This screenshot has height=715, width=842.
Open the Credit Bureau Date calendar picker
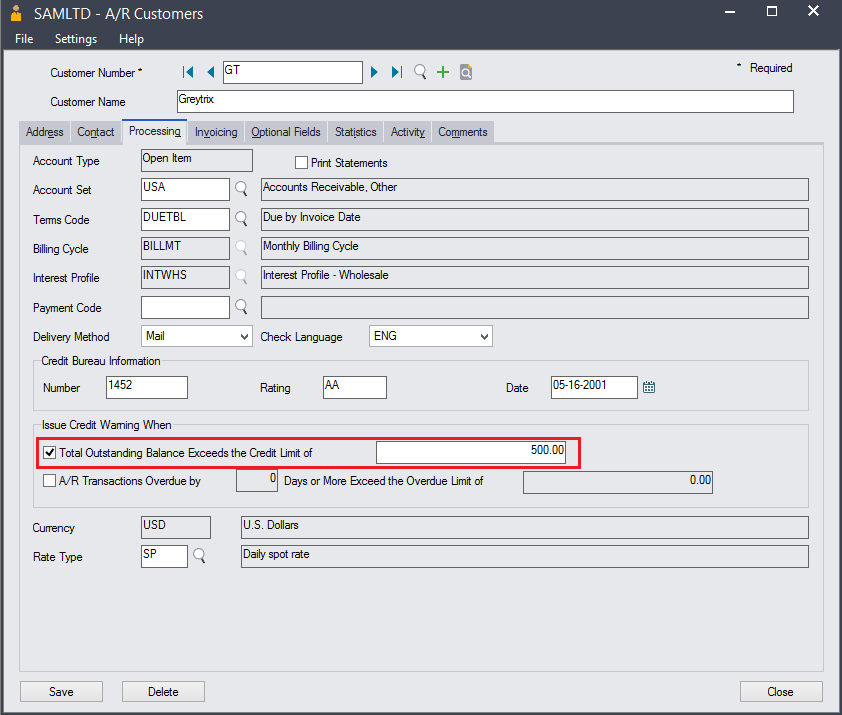(649, 387)
